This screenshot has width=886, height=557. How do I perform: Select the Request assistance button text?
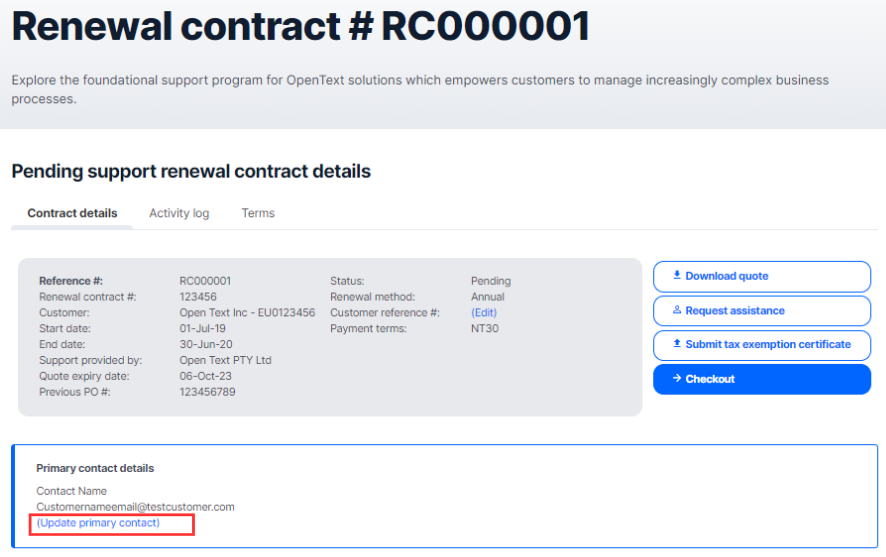point(735,310)
